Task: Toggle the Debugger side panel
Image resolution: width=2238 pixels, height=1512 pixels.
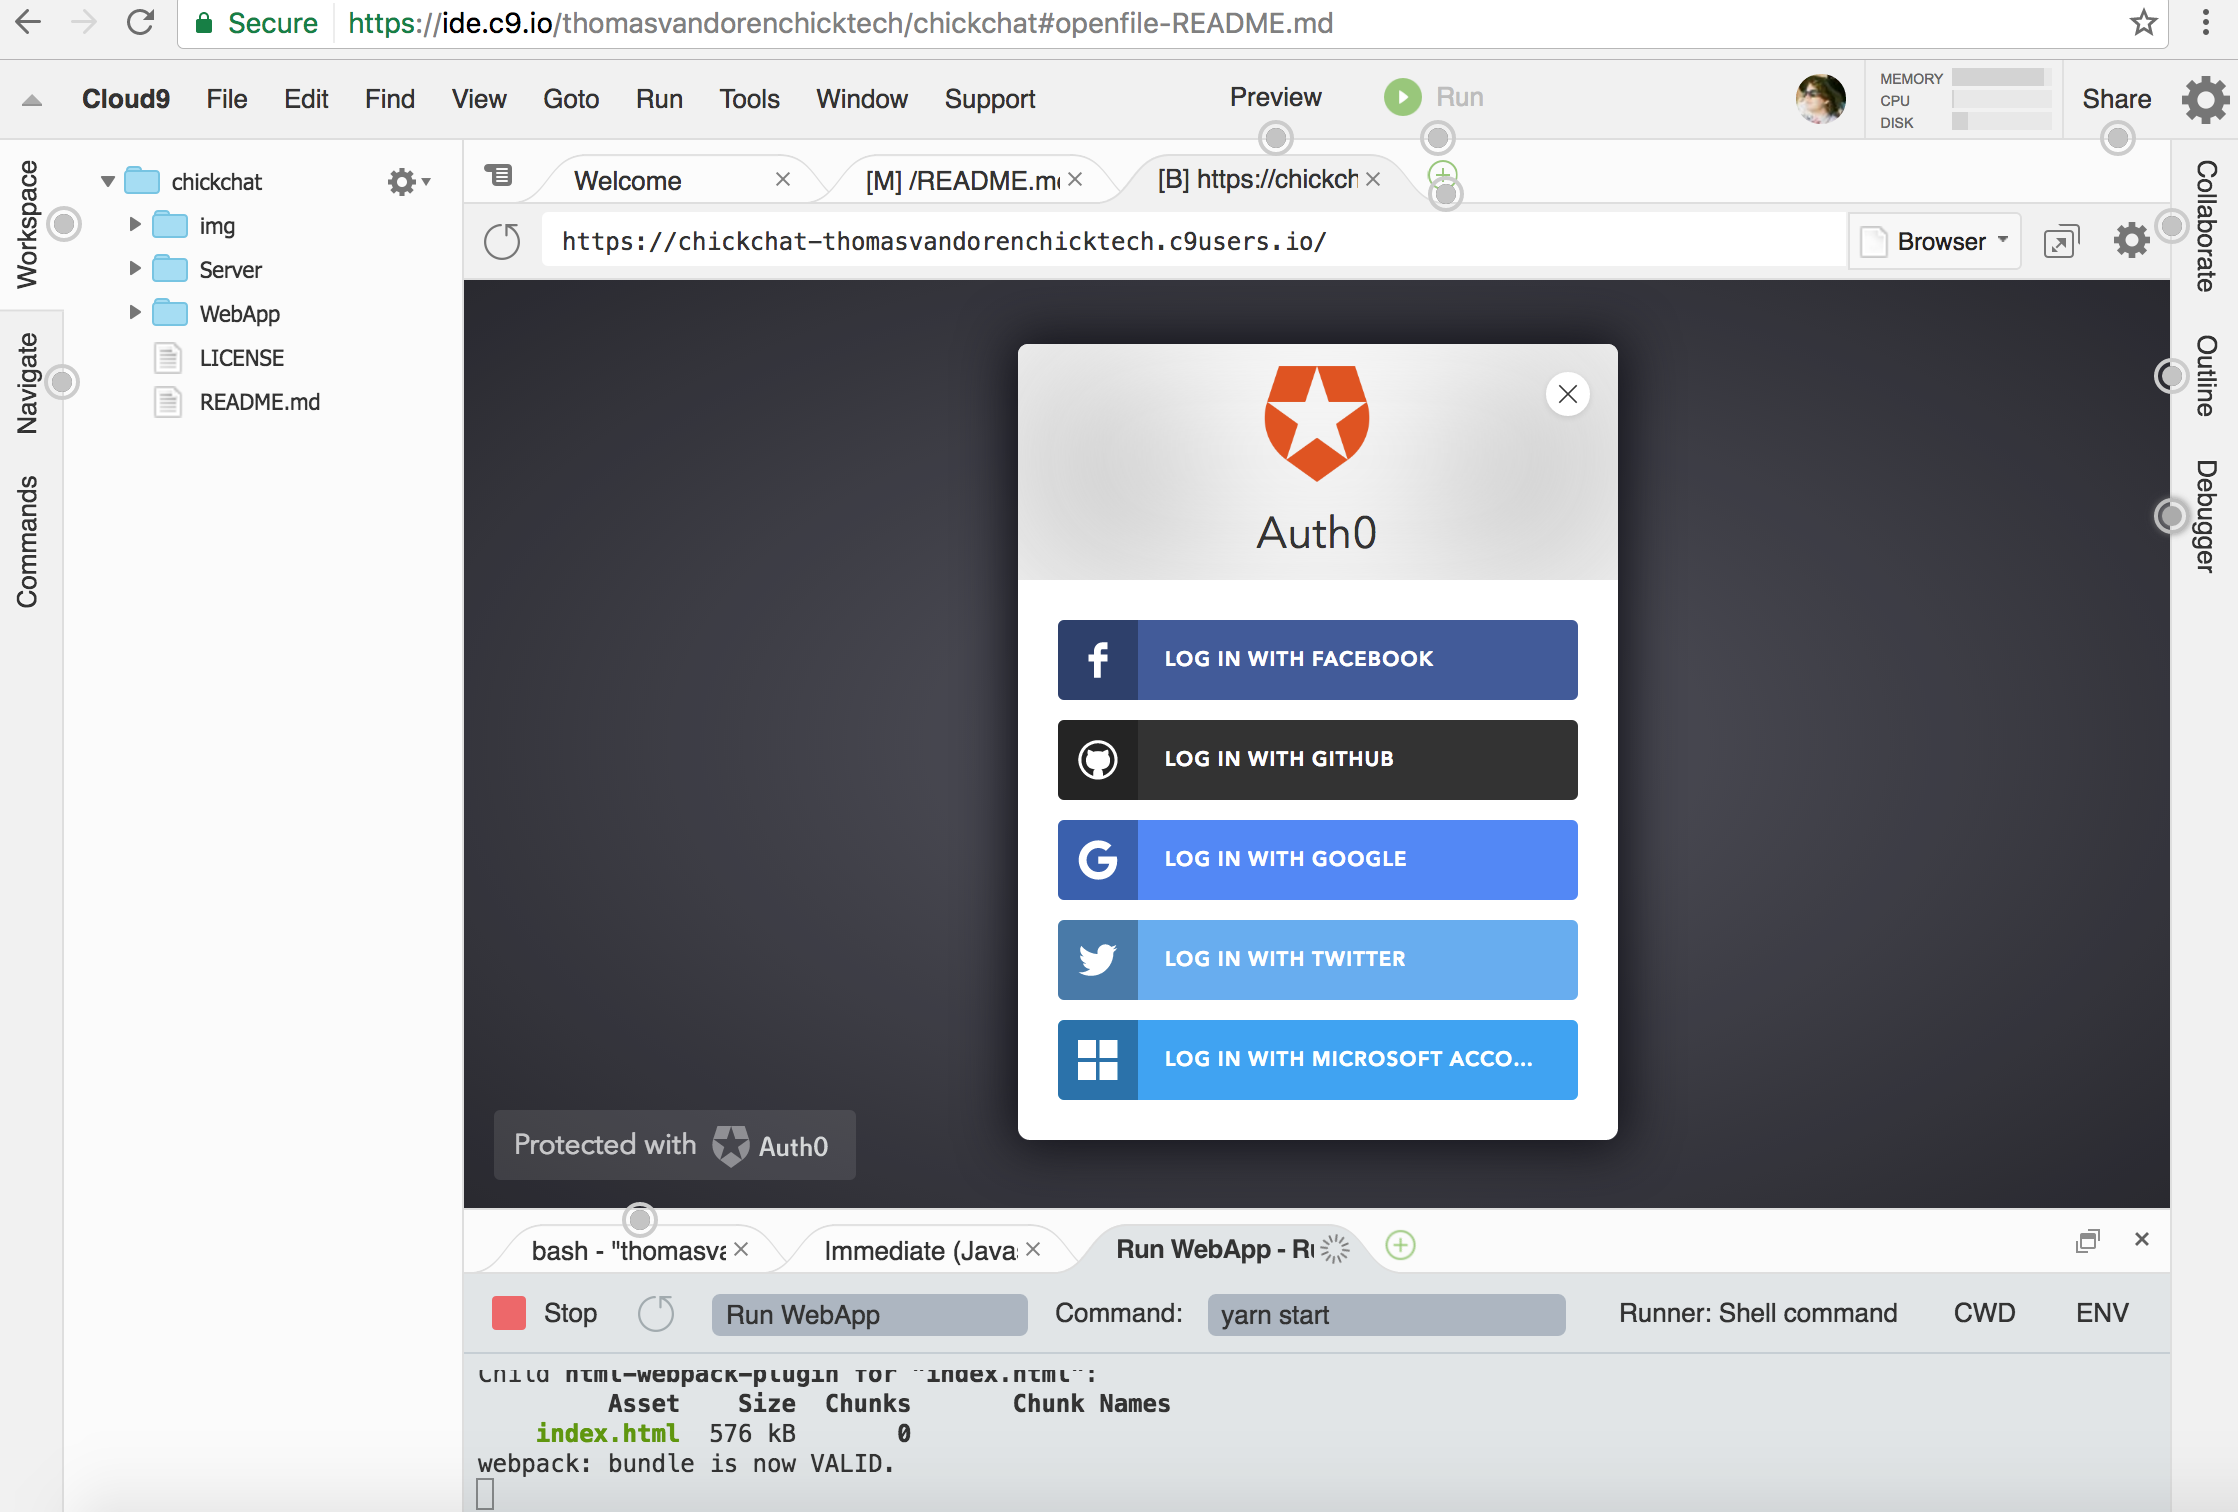Action: pos(2206,516)
